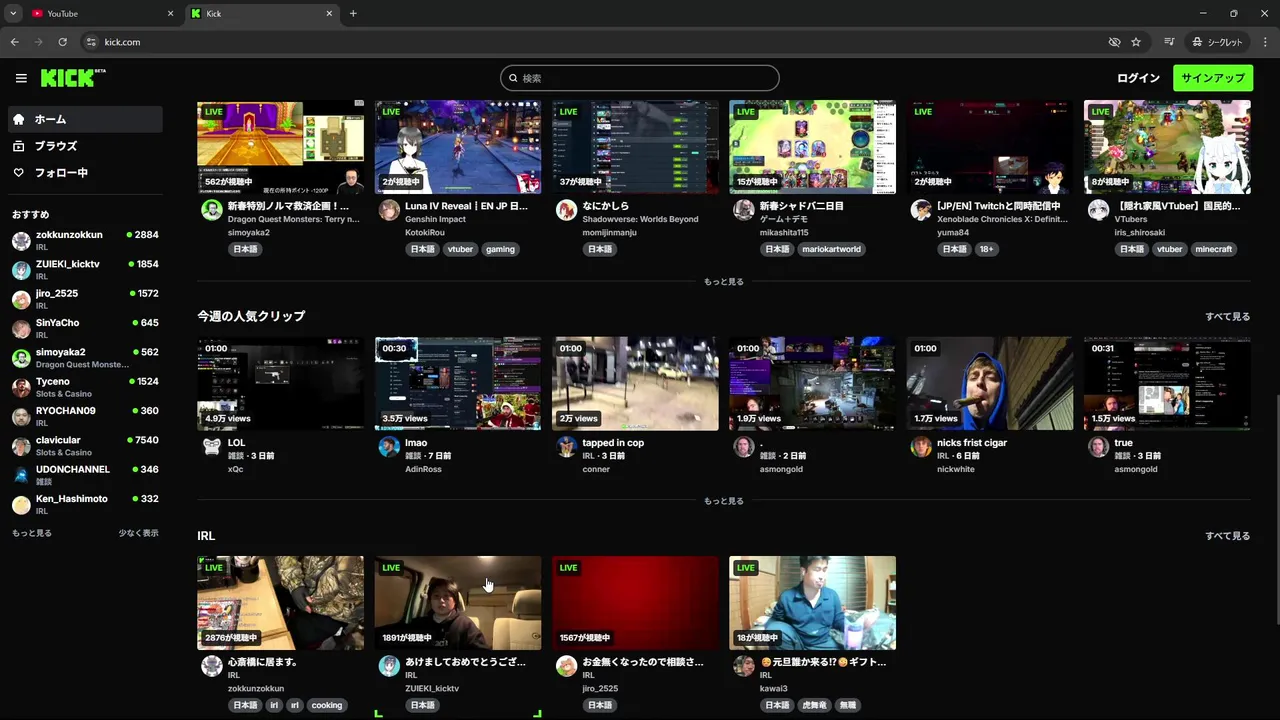
Task: Click the green サインアップ button
Action: tap(1212, 78)
